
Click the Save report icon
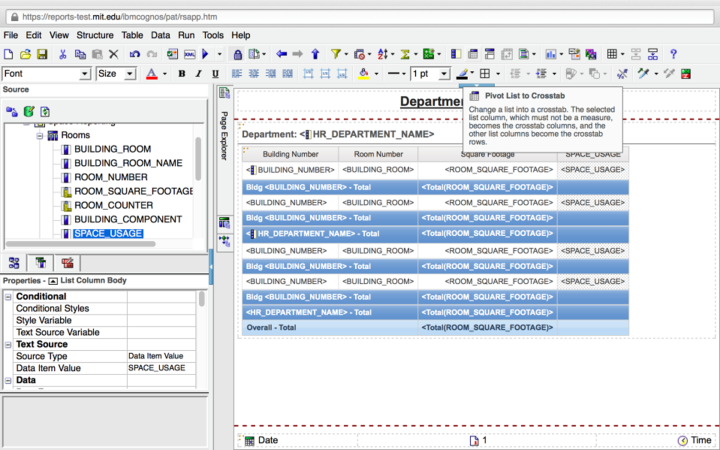coord(44,54)
